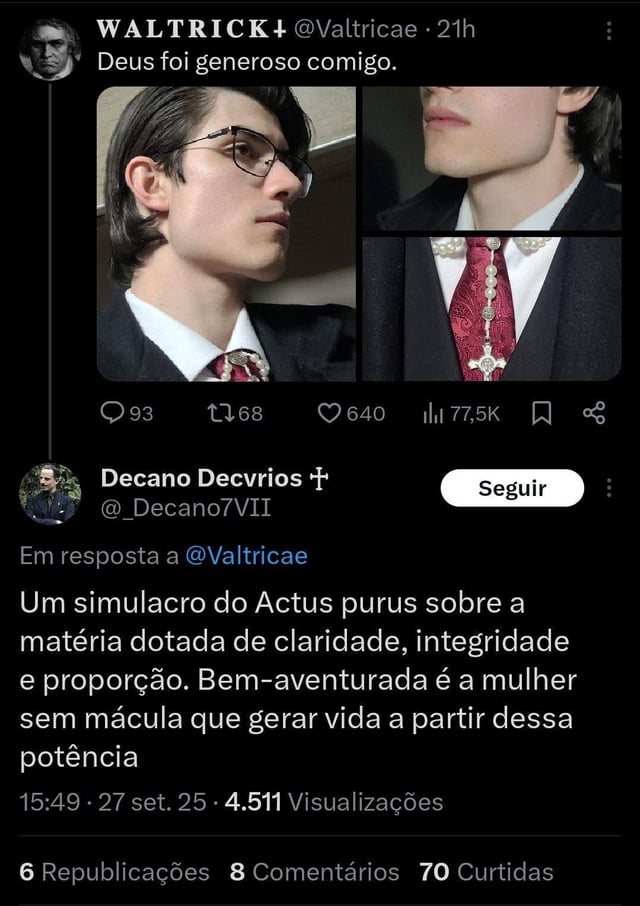
Task: Open the large left photo with glasses
Action: point(226,233)
